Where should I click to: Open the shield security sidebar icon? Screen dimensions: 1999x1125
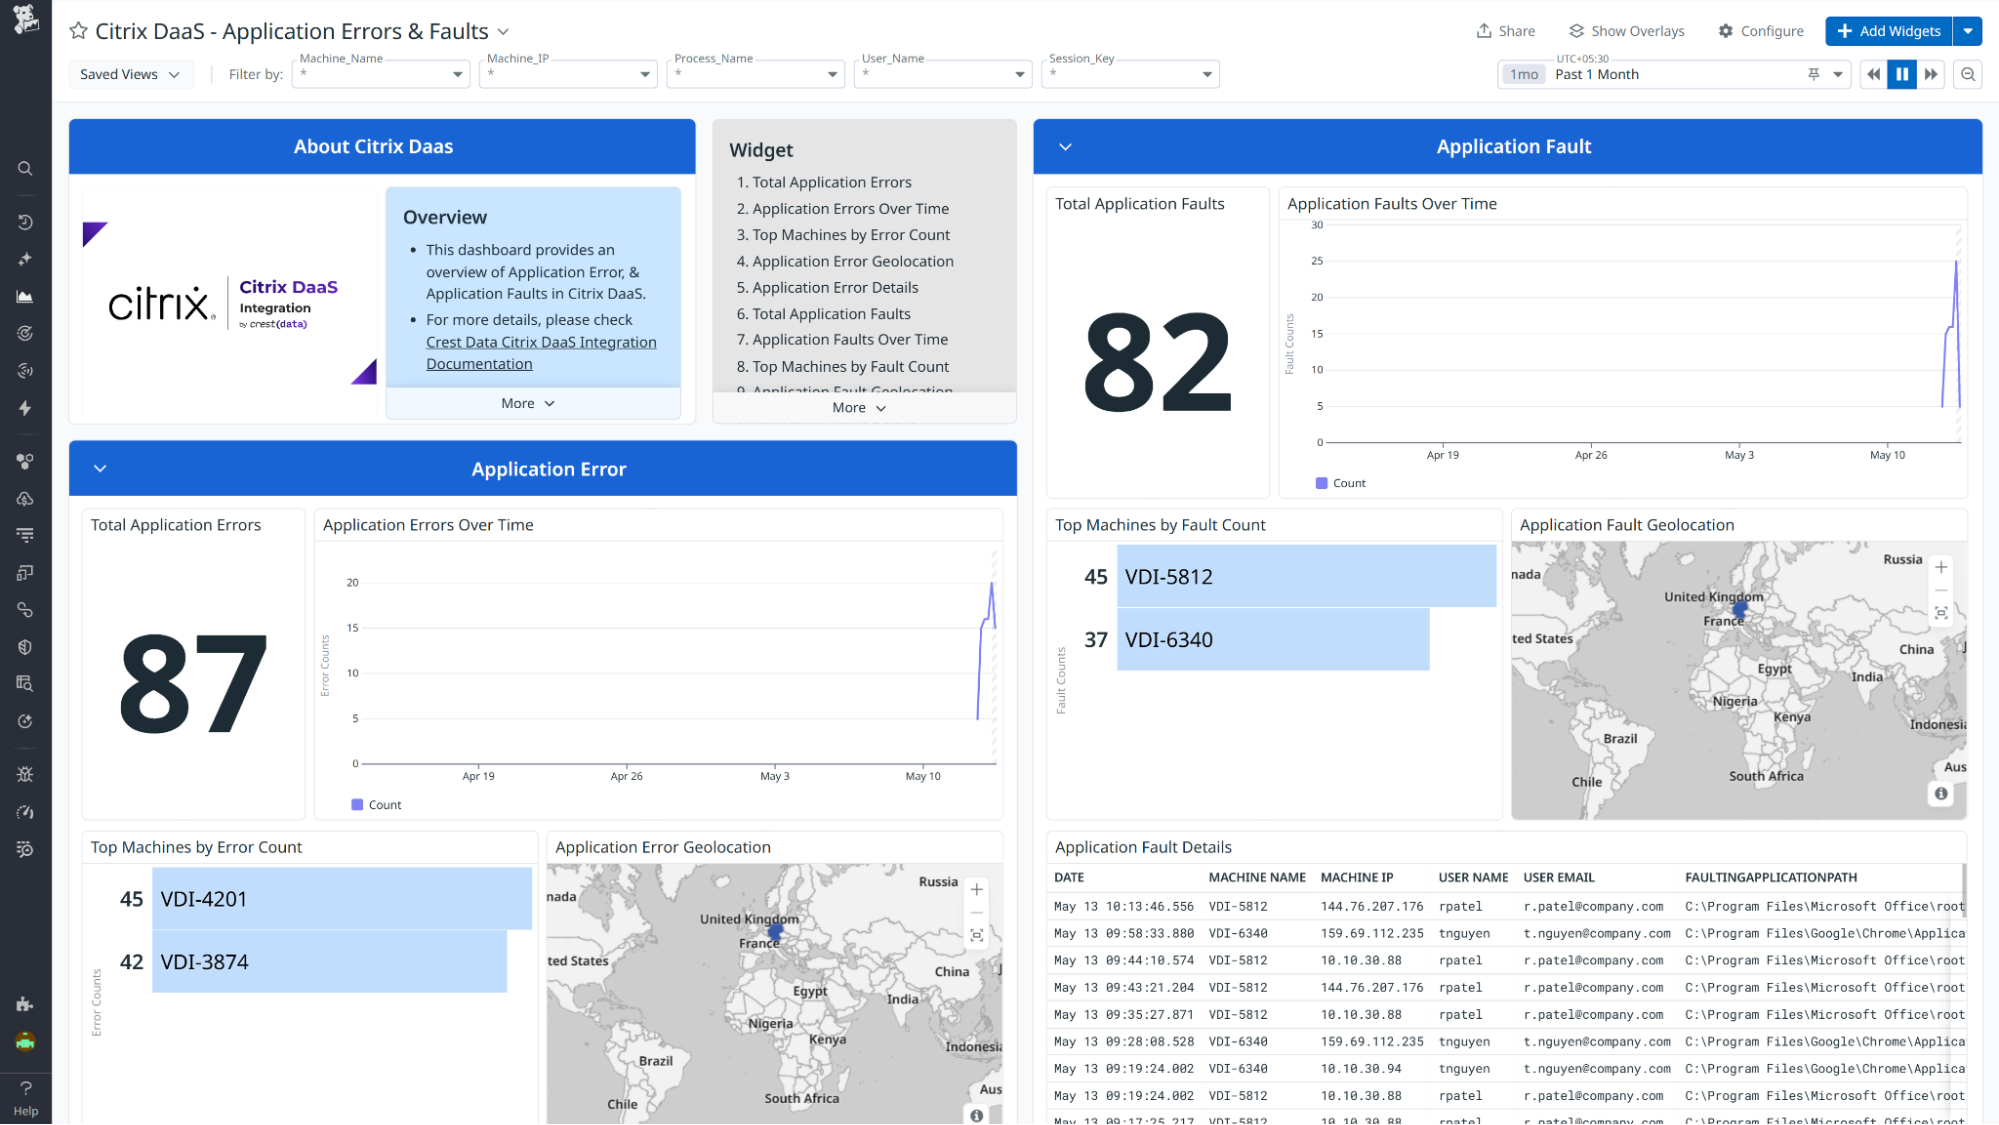(25, 647)
